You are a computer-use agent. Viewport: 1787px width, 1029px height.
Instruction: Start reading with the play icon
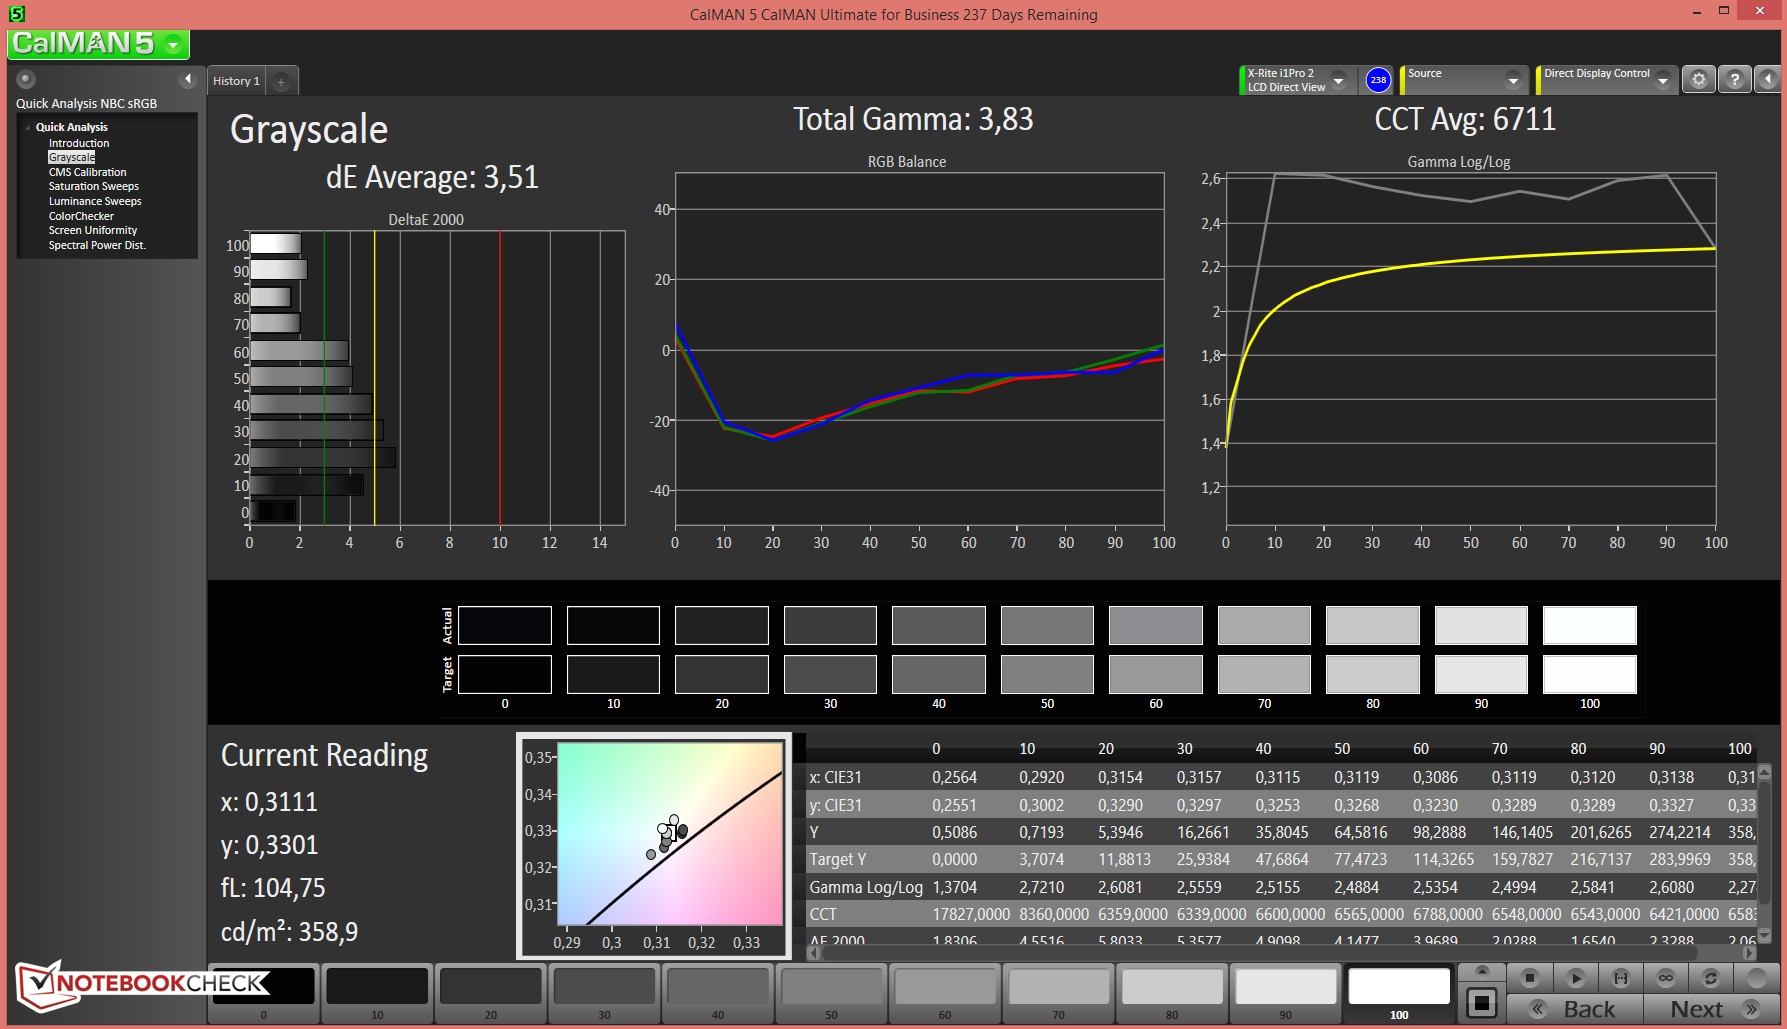coord(1575,978)
